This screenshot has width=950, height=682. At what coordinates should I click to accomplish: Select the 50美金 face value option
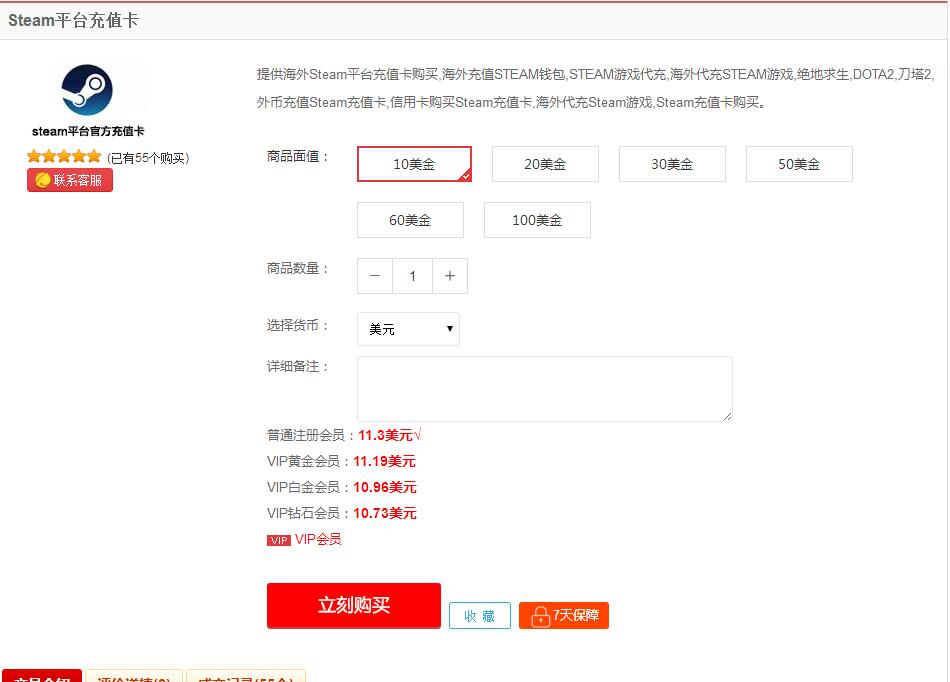click(x=799, y=164)
